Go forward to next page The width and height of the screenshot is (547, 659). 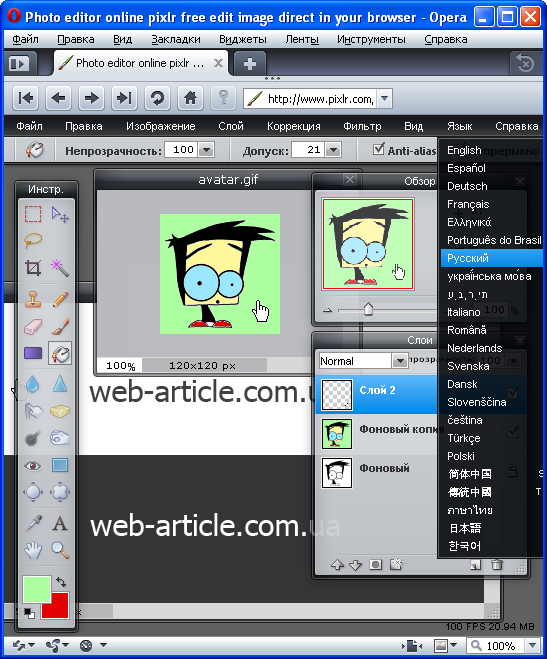point(91,98)
